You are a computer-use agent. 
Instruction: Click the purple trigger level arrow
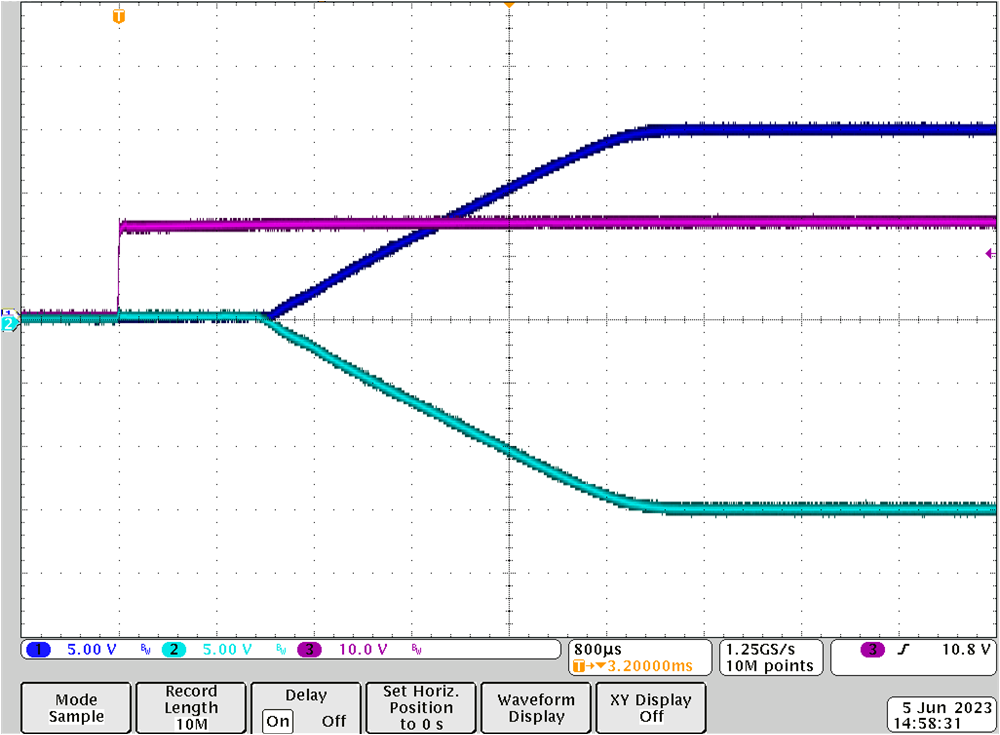[x=989, y=253]
